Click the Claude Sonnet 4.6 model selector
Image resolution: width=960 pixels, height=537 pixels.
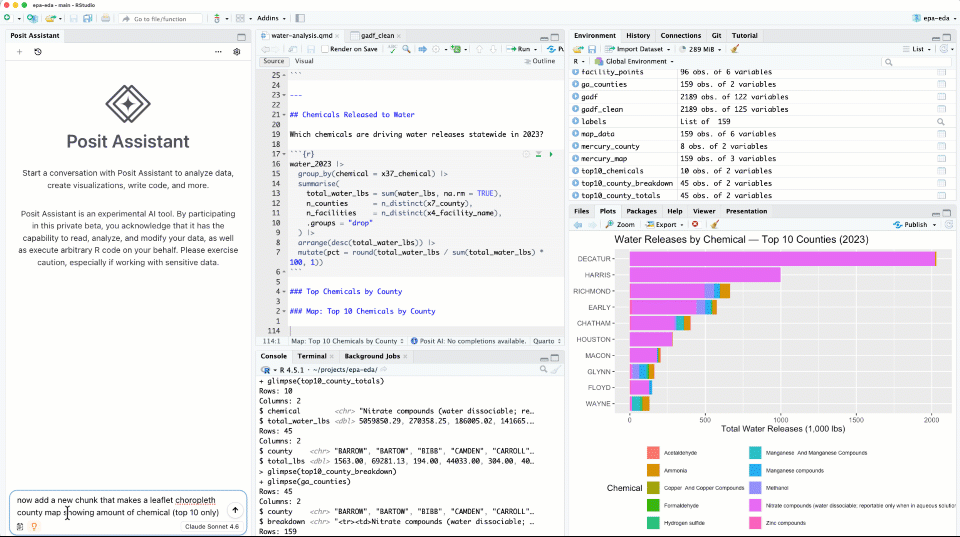[x=212, y=527]
